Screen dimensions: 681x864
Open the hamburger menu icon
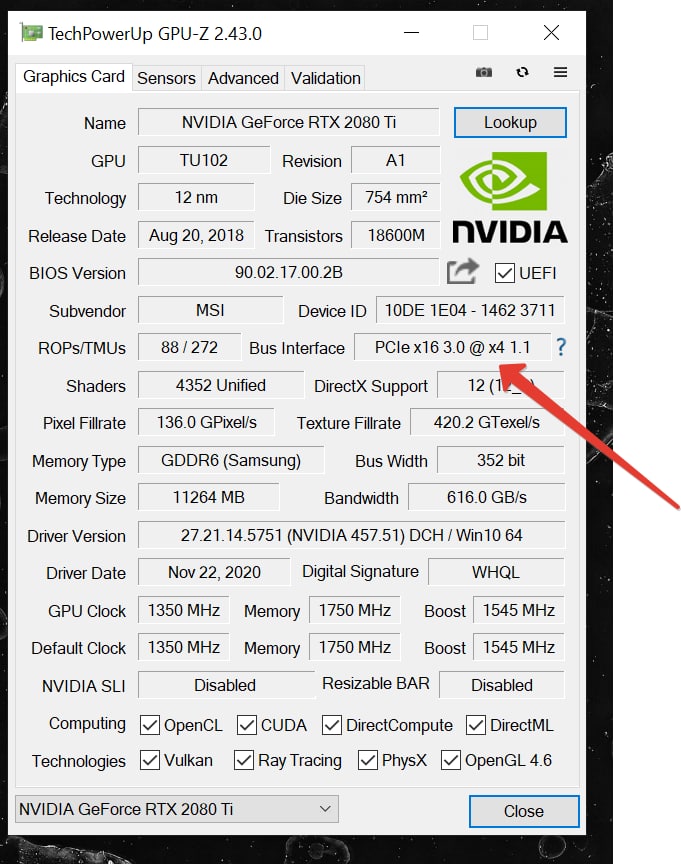[x=560, y=72]
